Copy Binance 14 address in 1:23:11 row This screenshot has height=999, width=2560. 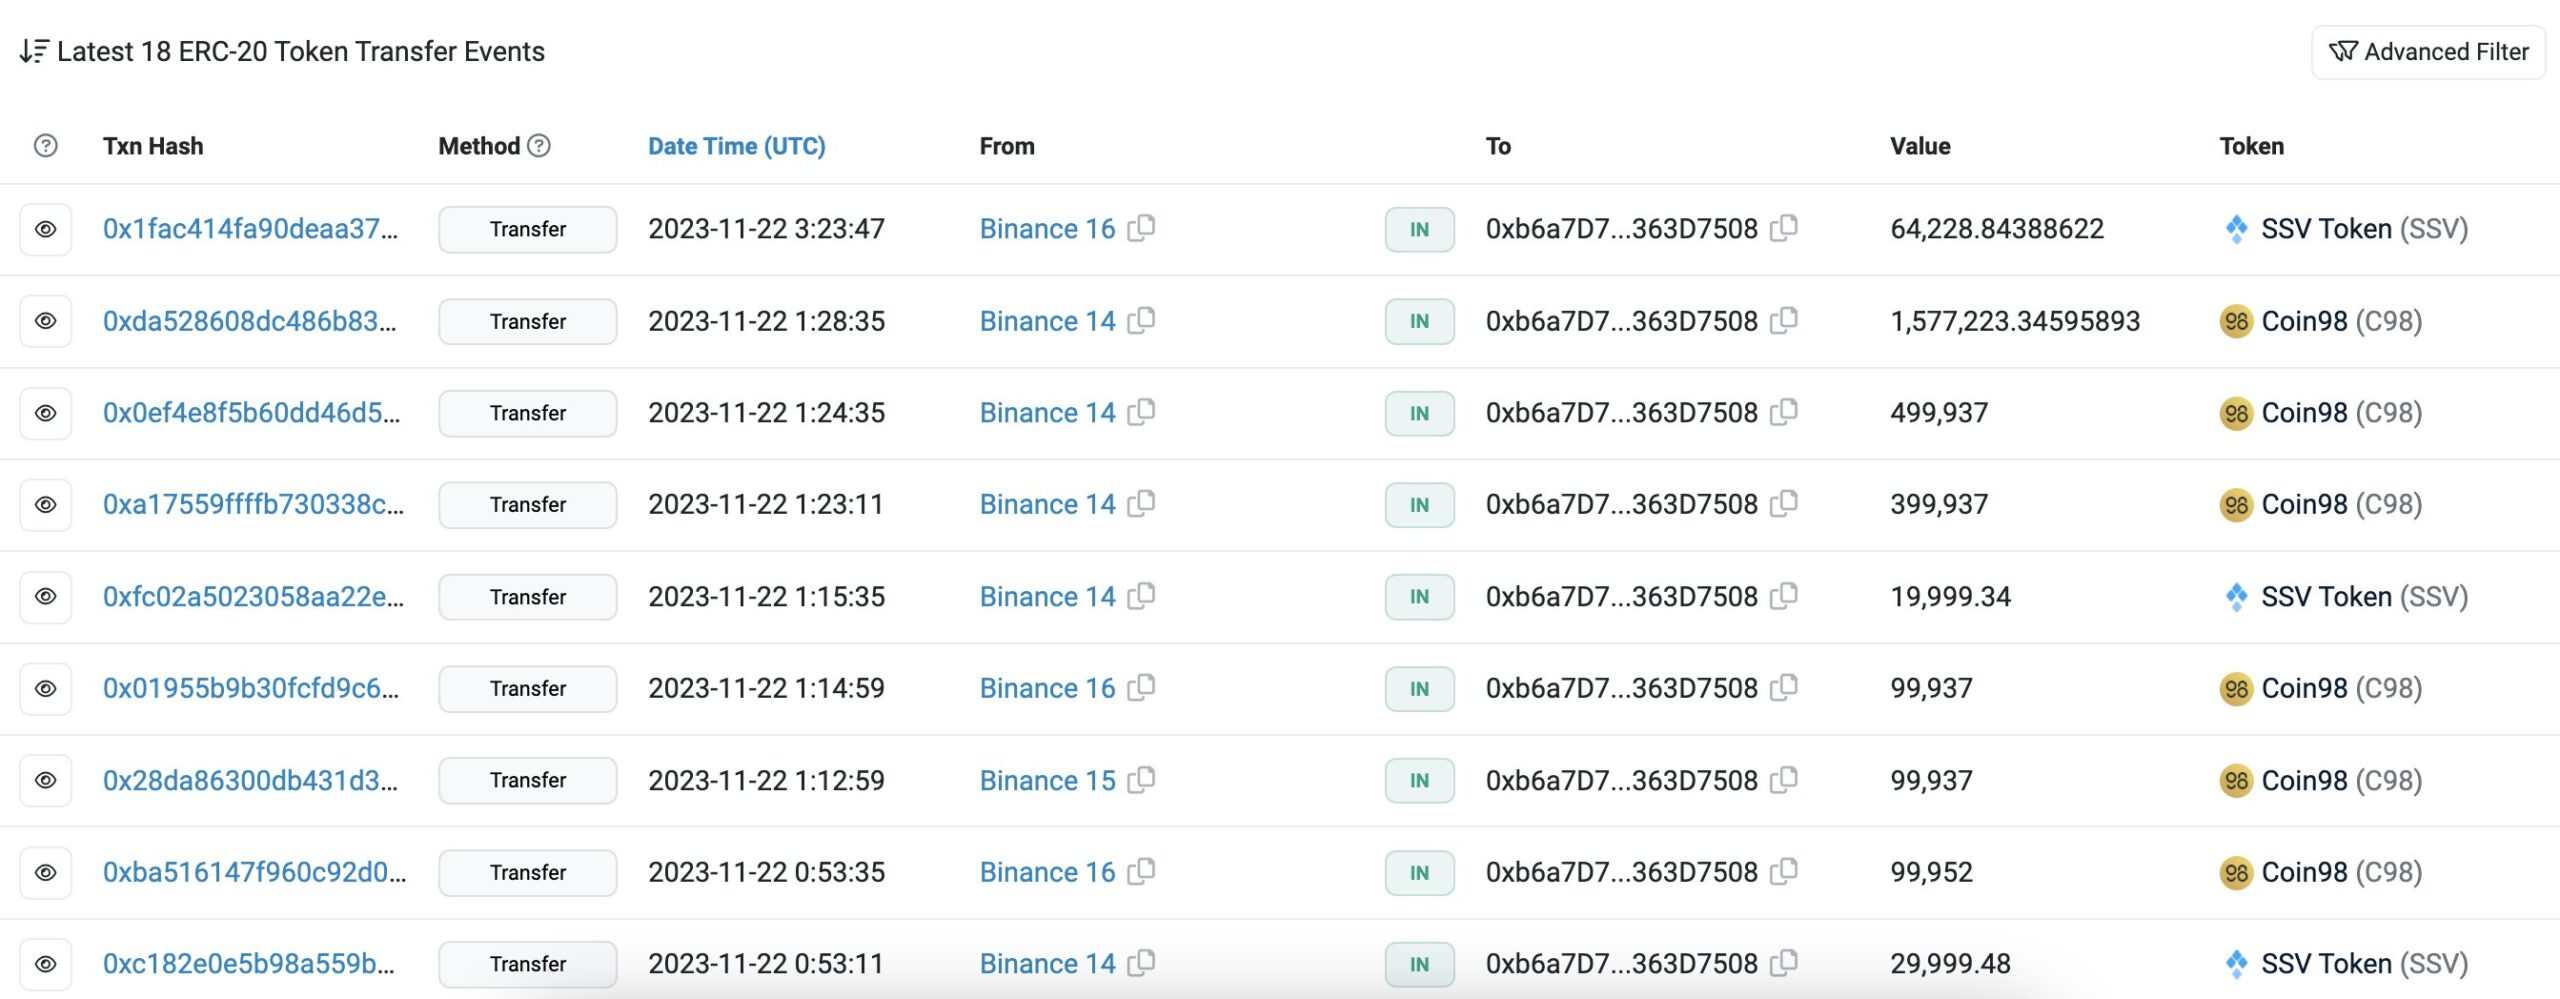point(1141,504)
